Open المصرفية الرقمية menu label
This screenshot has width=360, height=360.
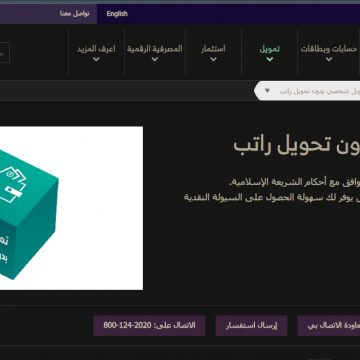coord(155,49)
